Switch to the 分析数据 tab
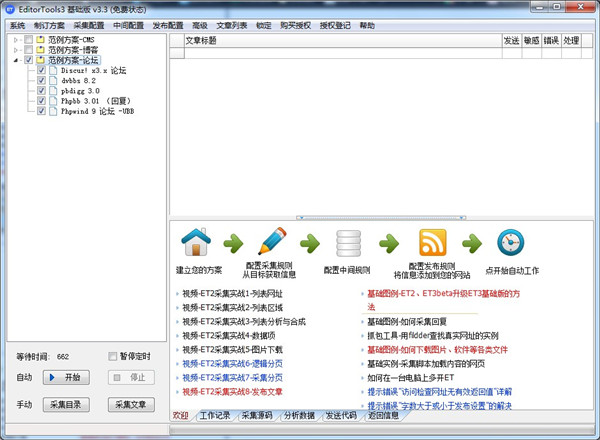Viewport: 600px width, 440px height. [x=299, y=416]
